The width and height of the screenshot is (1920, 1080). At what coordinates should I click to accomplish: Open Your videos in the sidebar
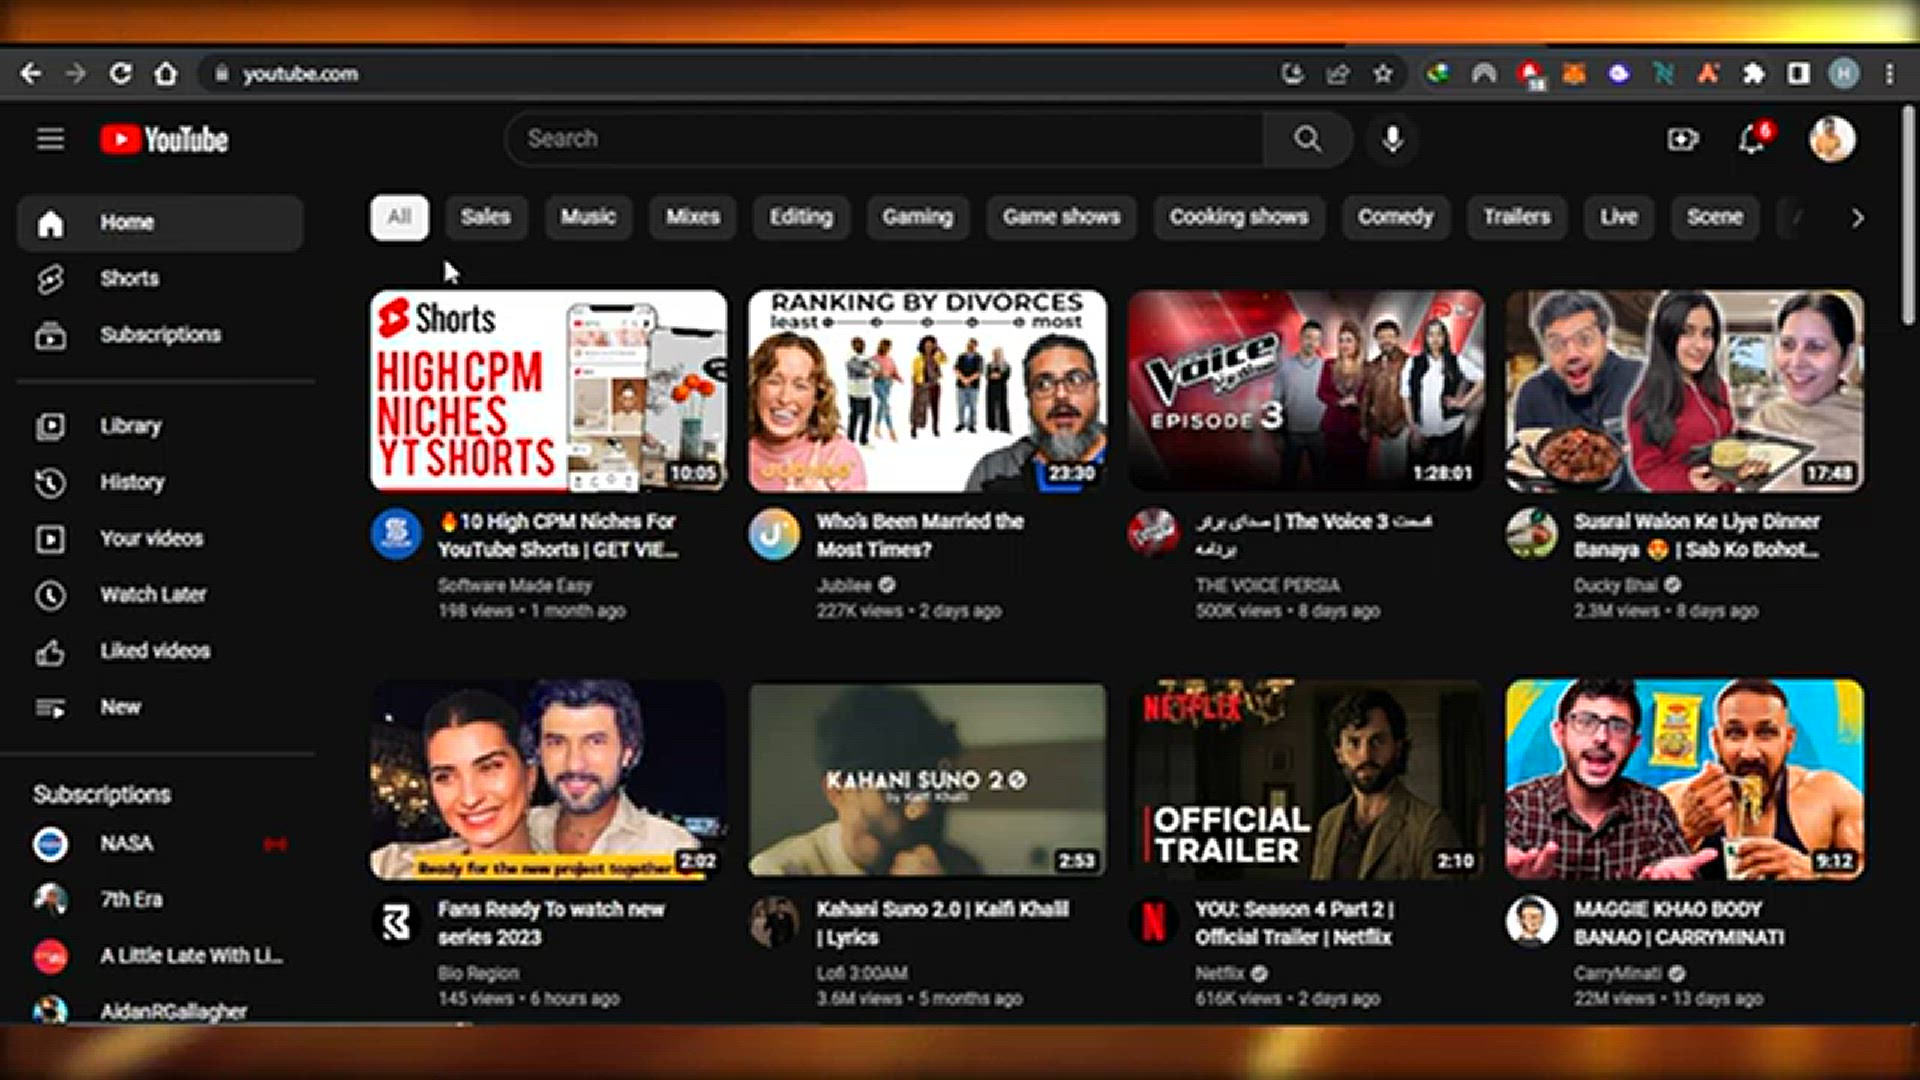pyautogui.click(x=160, y=538)
